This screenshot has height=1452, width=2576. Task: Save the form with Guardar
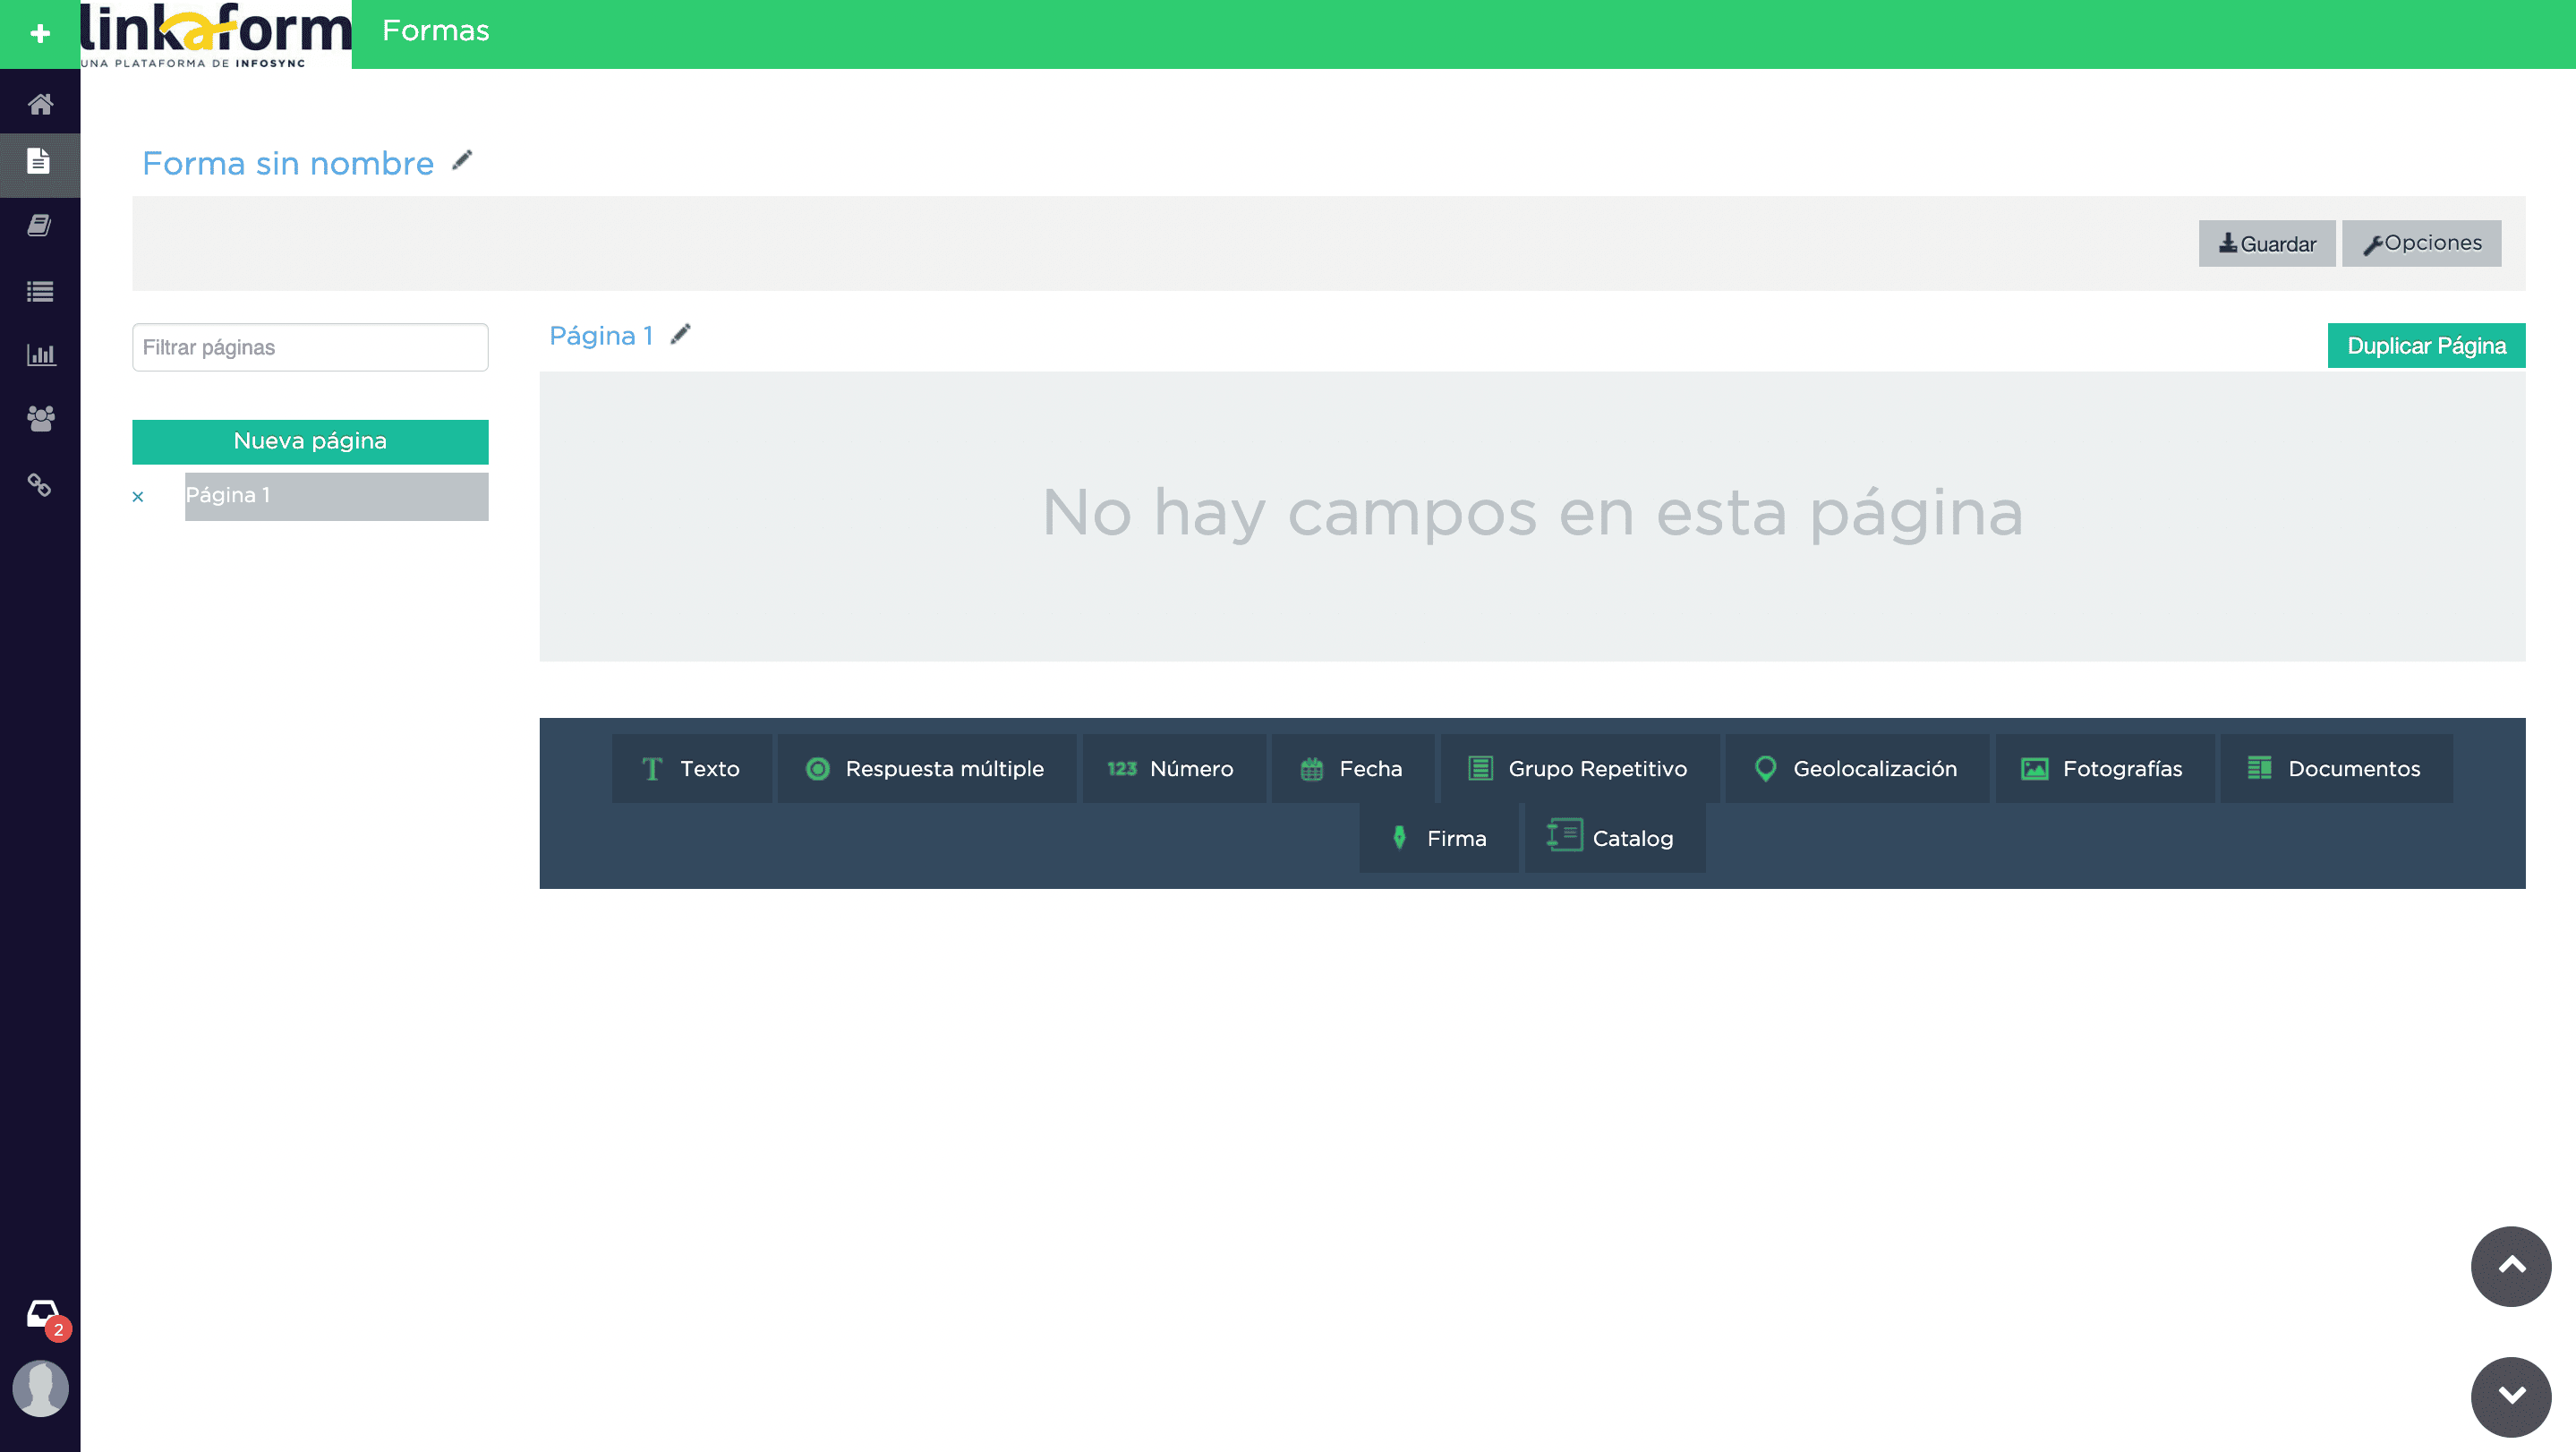point(2267,243)
